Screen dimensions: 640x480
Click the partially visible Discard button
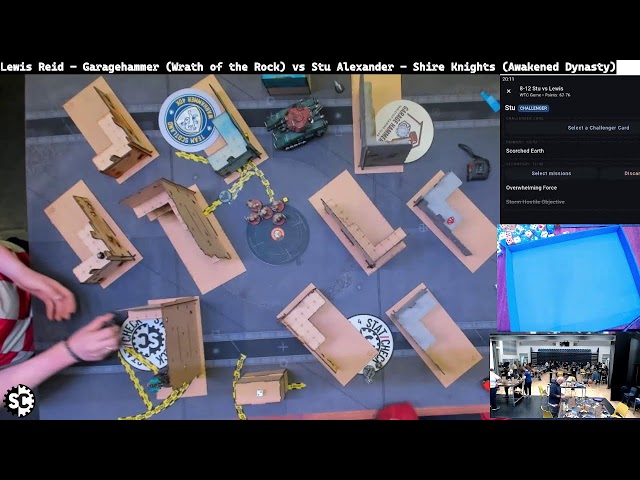tap(632, 173)
